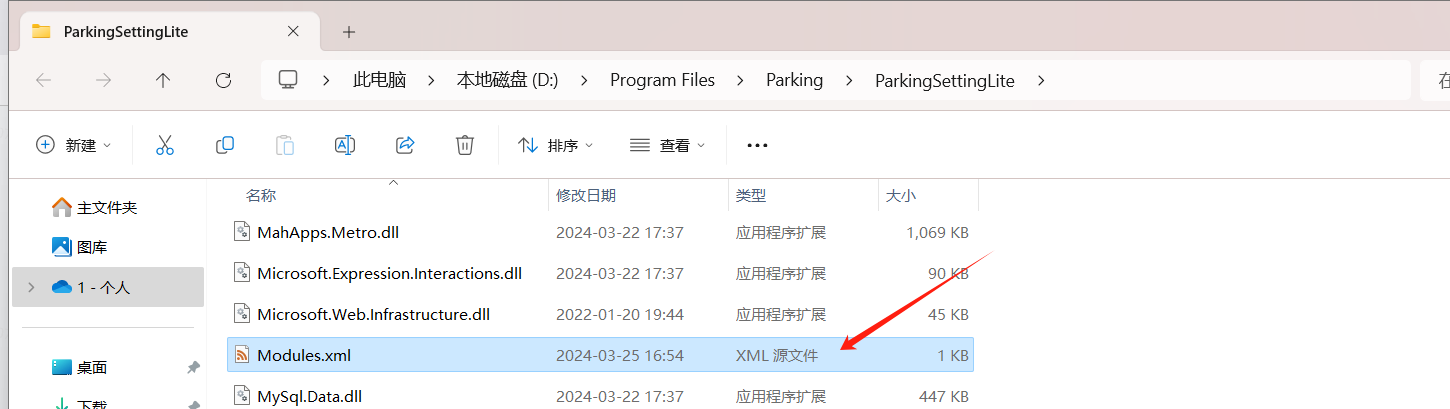
Task: Open 主文件夹 in navigation pane
Action: [x=107, y=207]
